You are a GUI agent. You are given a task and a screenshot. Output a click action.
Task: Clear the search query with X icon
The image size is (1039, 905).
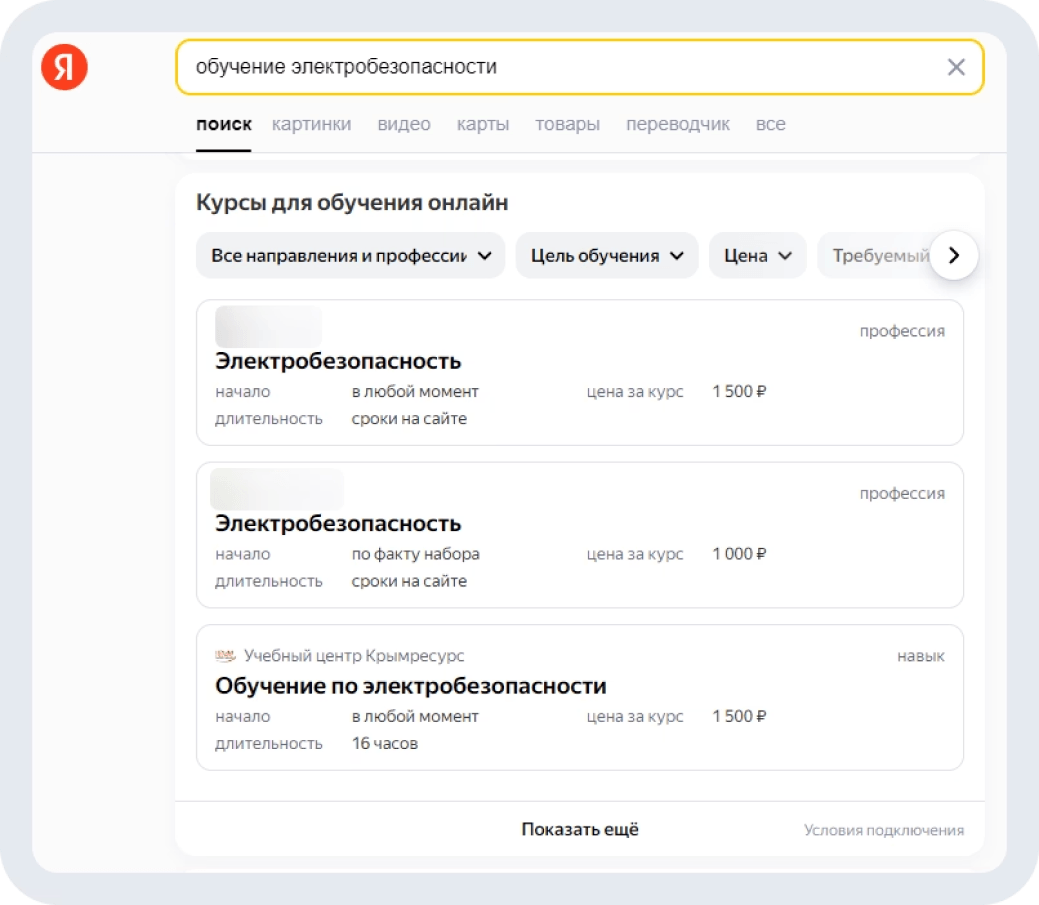(x=956, y=67)
